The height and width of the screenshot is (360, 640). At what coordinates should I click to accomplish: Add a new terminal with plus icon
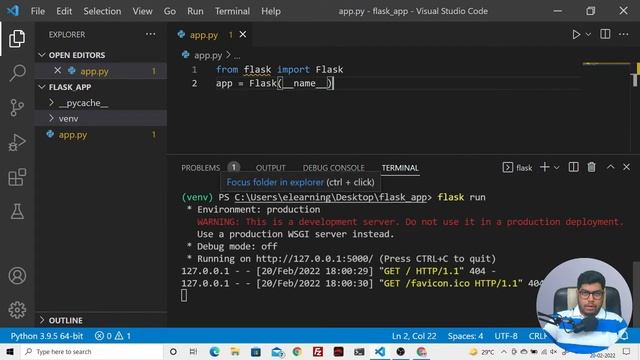tap(544, 167)
